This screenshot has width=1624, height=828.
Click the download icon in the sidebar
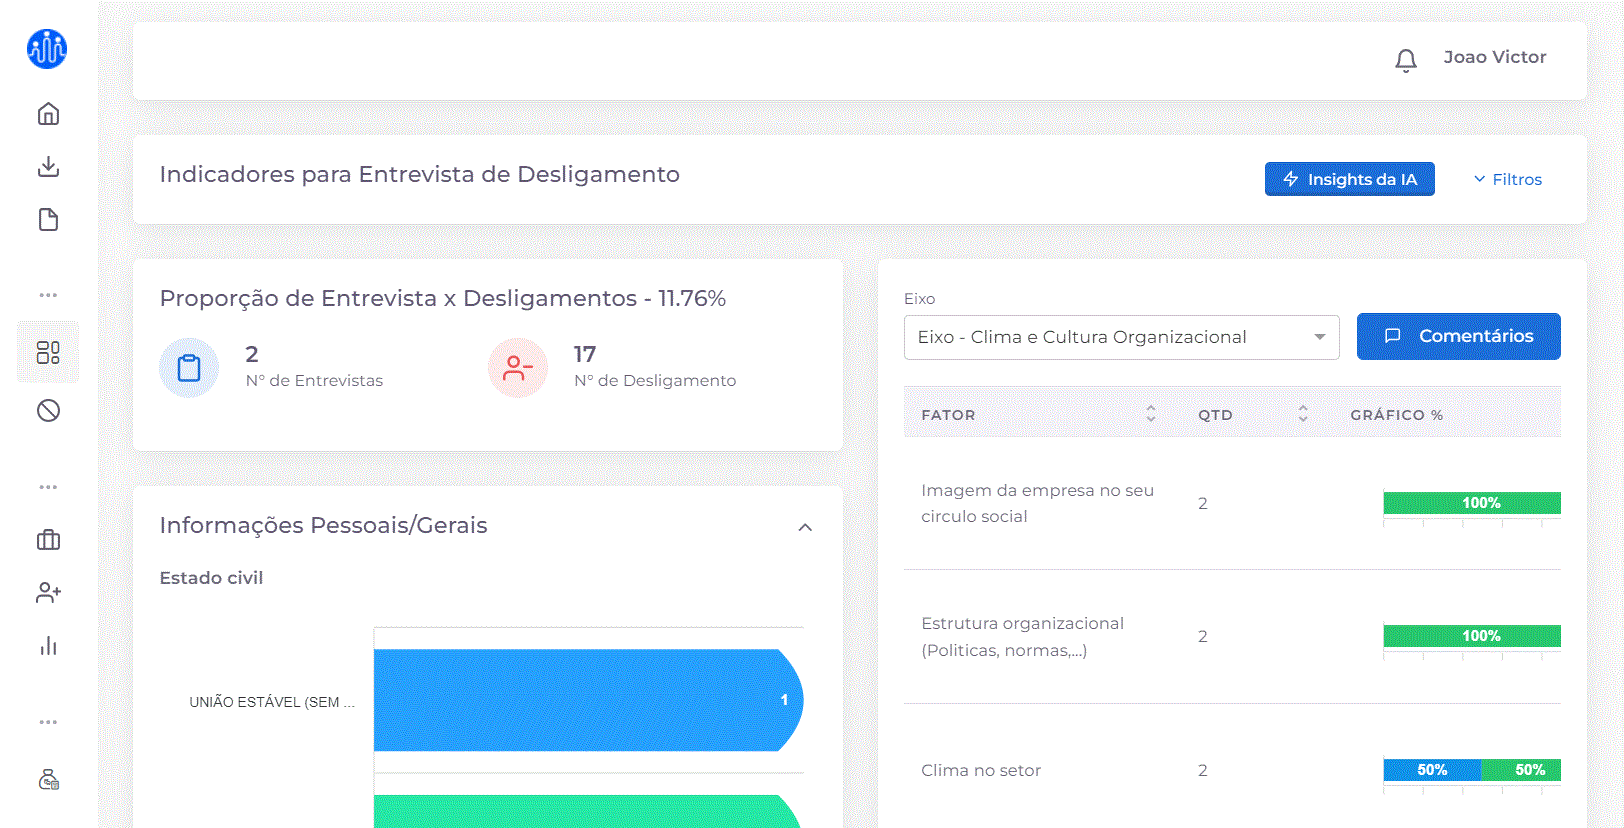click(48, 166)
